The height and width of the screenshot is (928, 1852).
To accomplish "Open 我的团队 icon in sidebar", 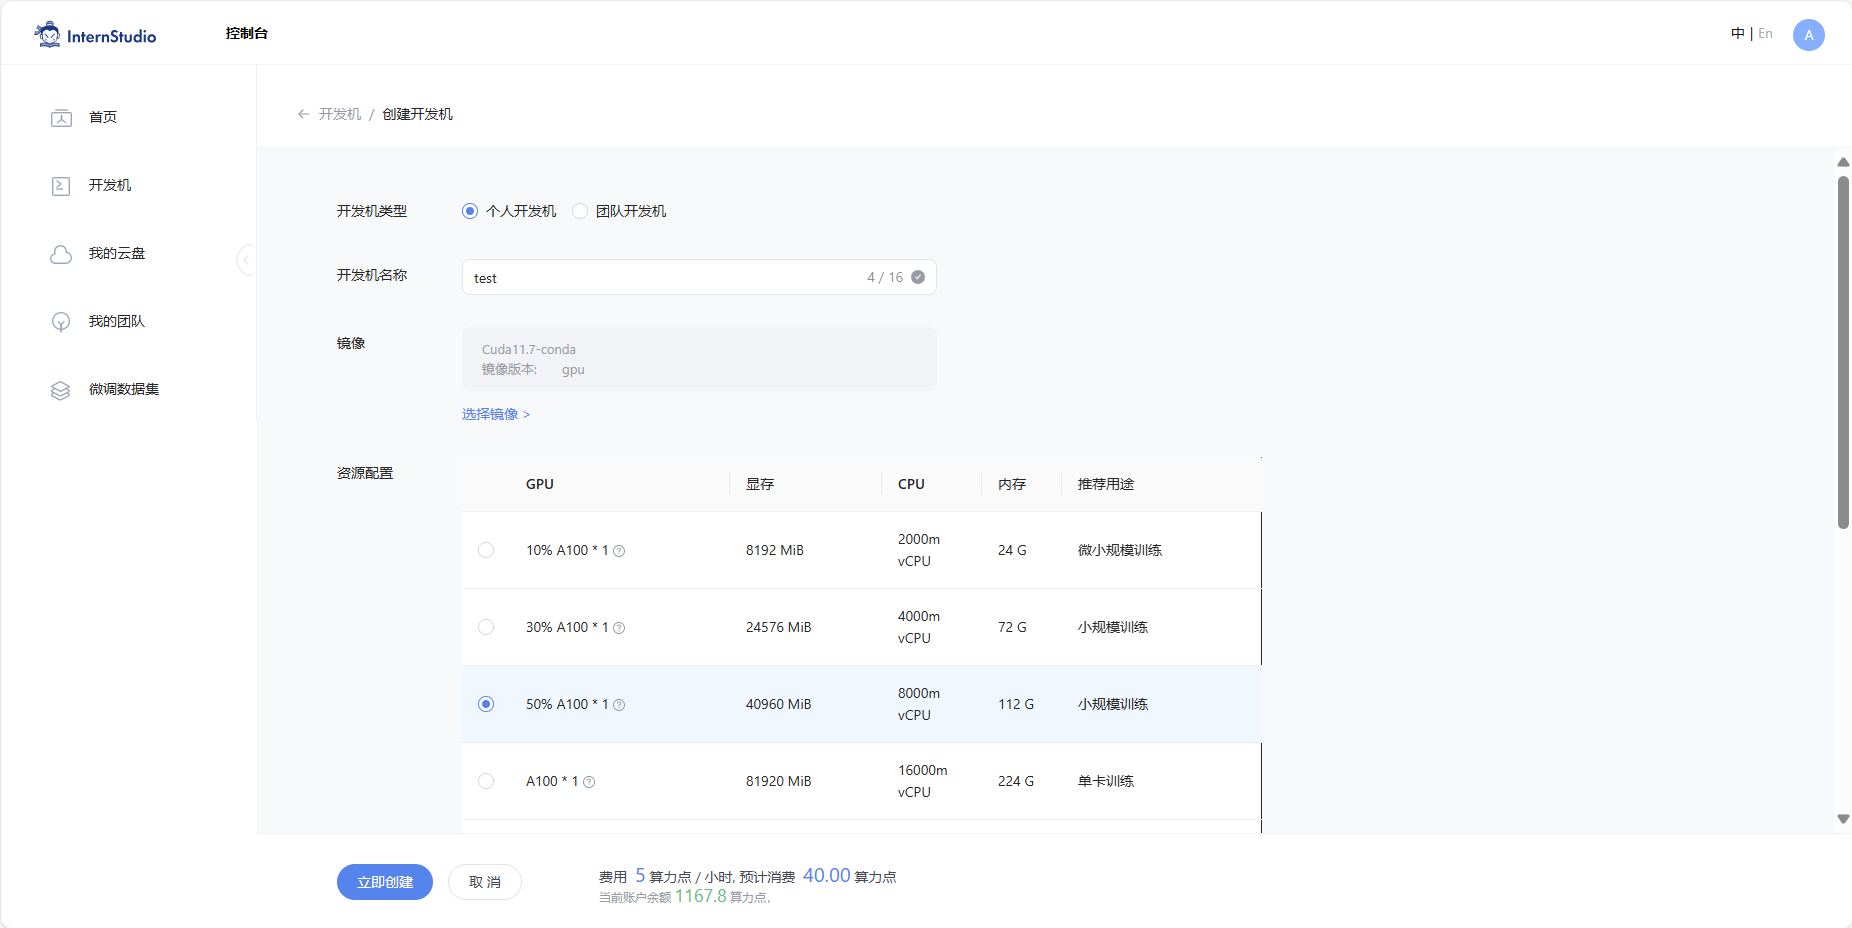I will click(61, 322).
